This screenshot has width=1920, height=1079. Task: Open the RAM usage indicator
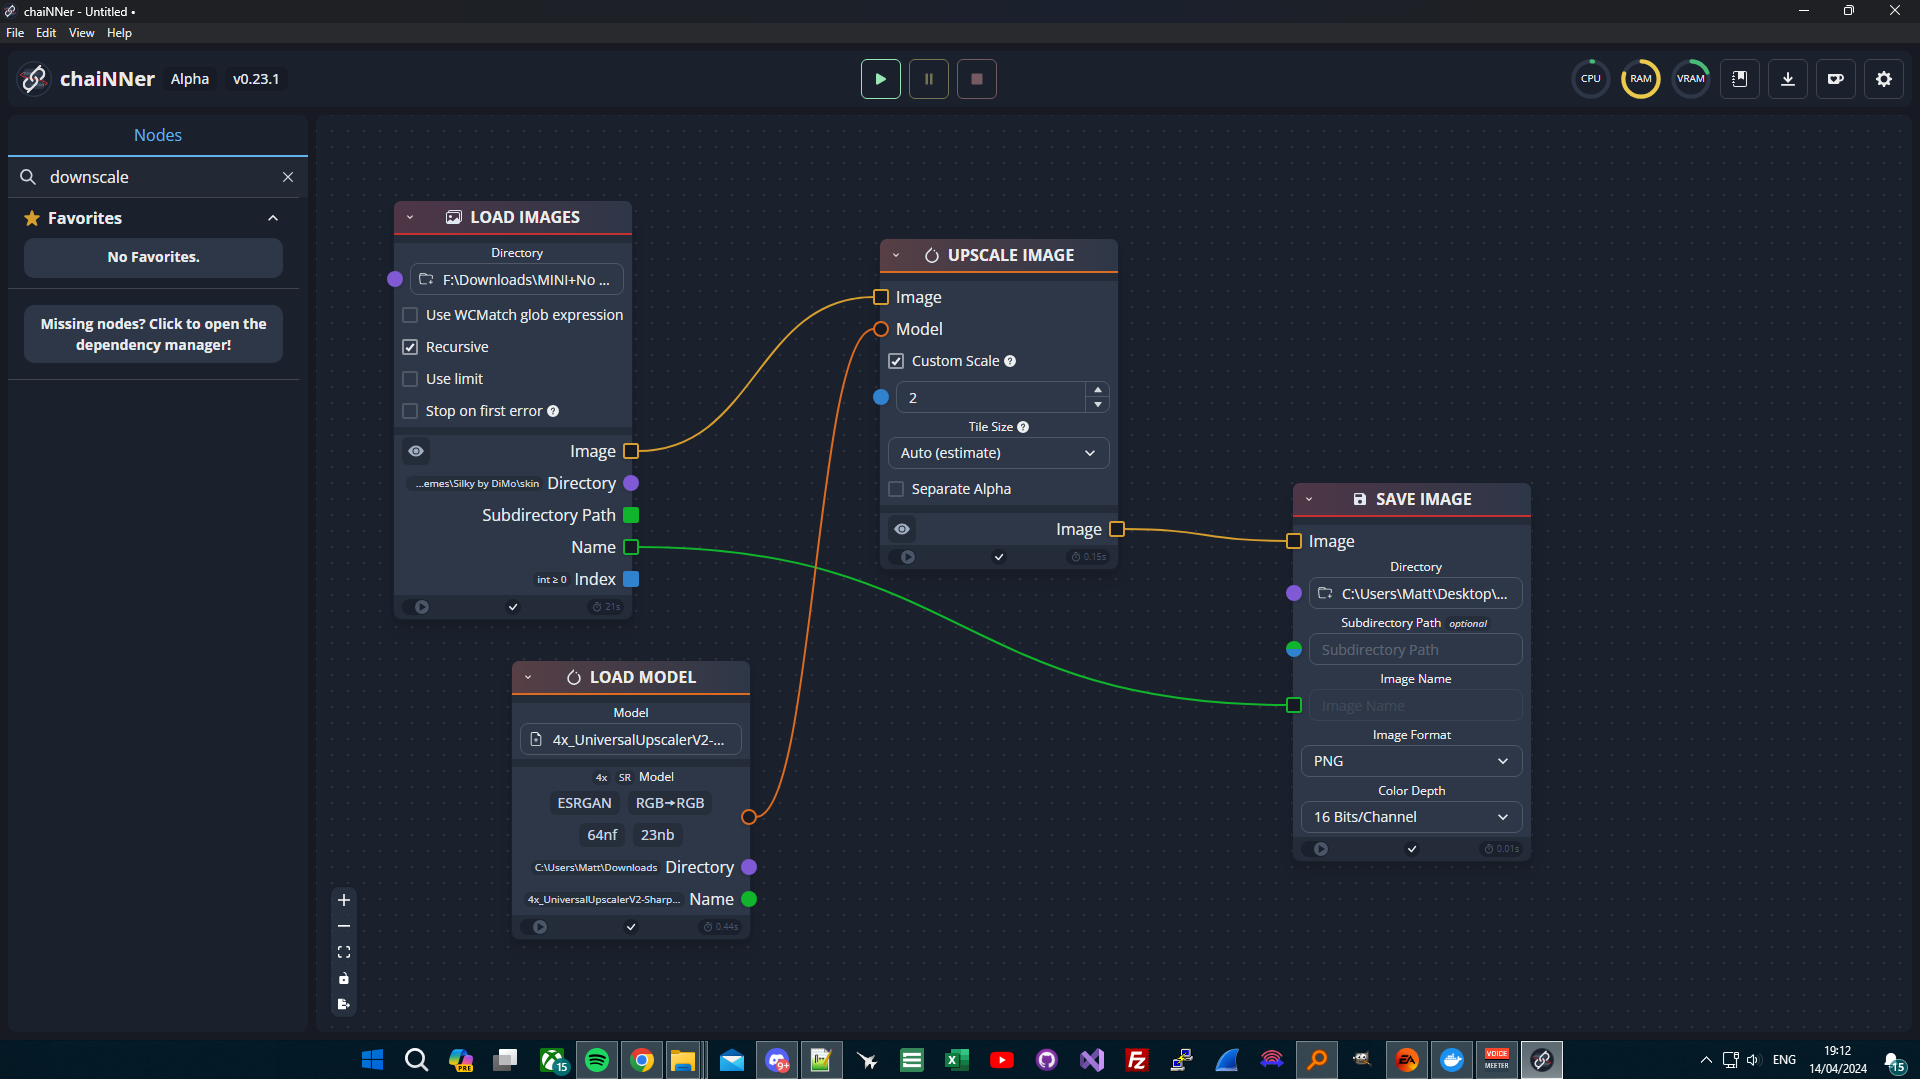point(1640,79)
